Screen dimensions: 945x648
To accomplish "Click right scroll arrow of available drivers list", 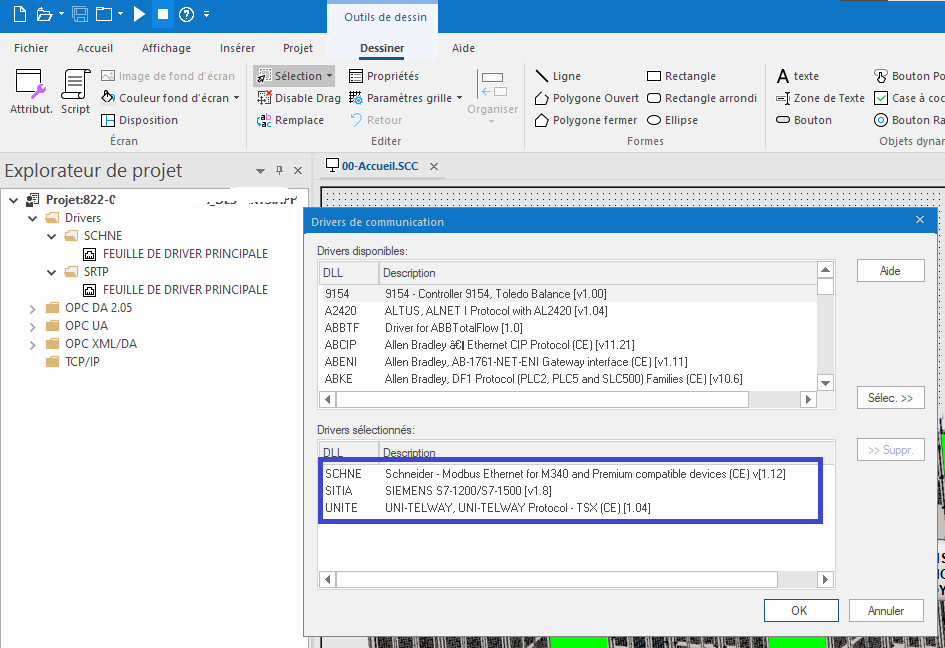I will tap(808, 399).
